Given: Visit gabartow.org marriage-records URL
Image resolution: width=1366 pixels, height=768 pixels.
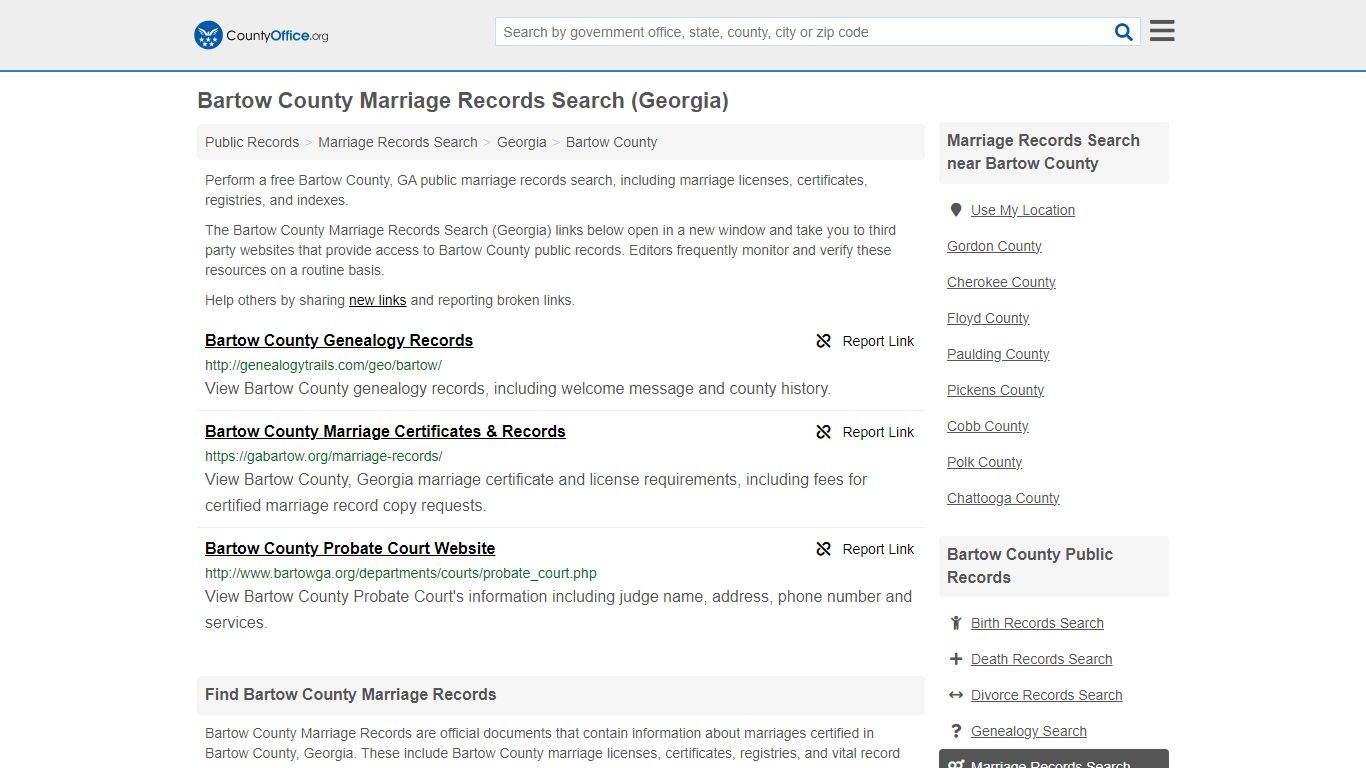Looking at the screenshot, I should pyautogui.click(x=323, y=456).
